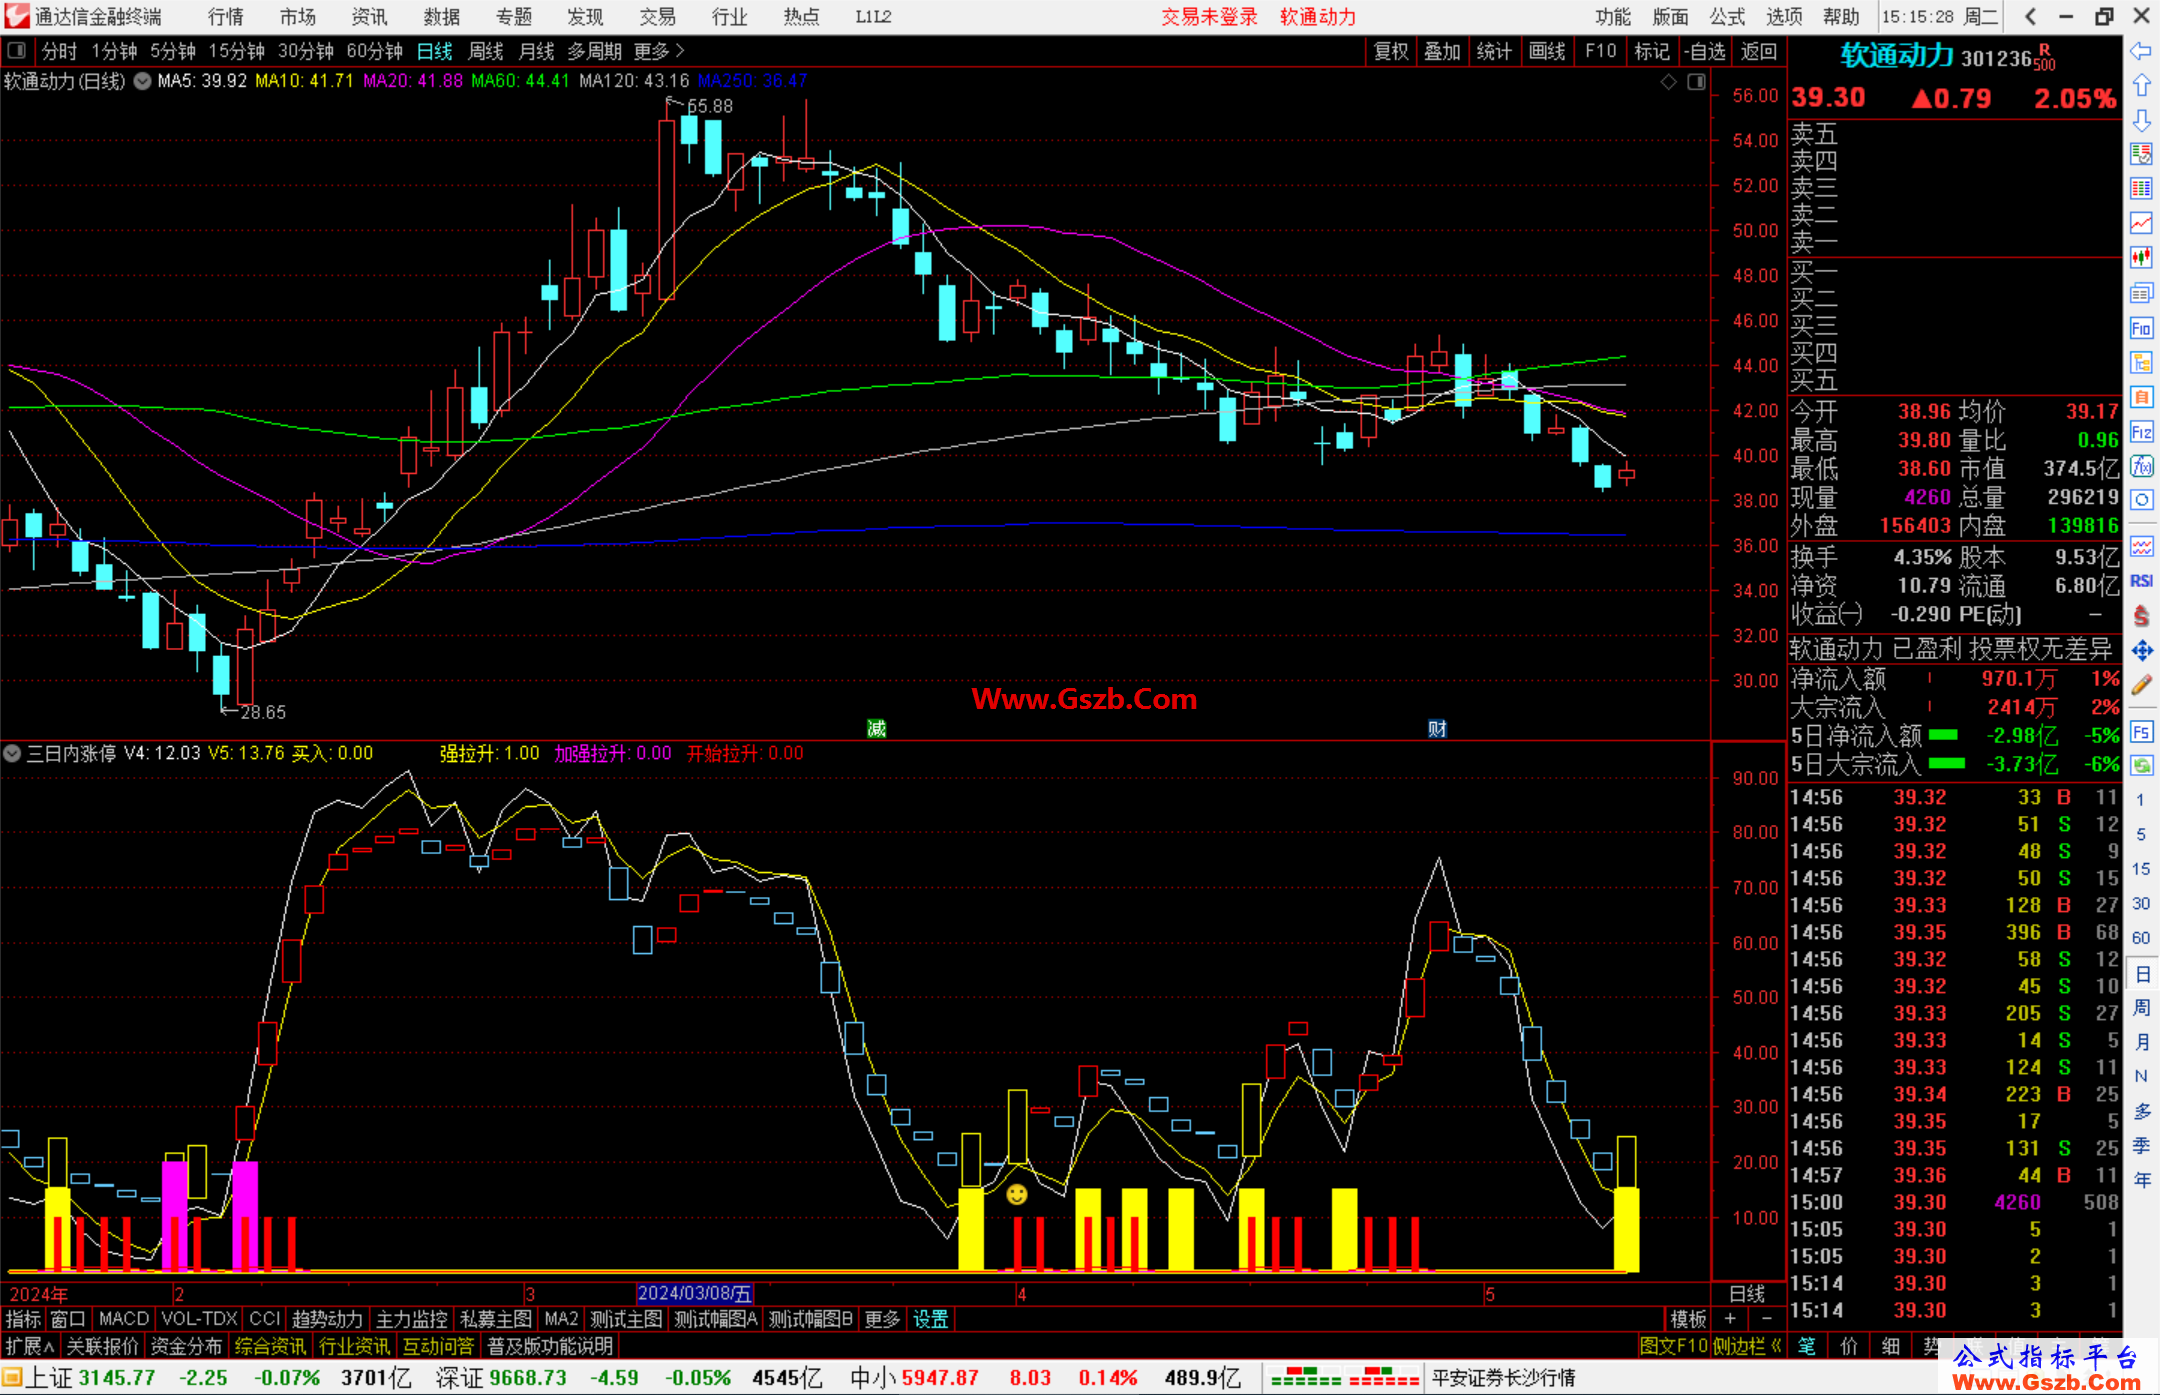Expand the 更多 periods dropdown in toolbar

click(x=659, y=51)
